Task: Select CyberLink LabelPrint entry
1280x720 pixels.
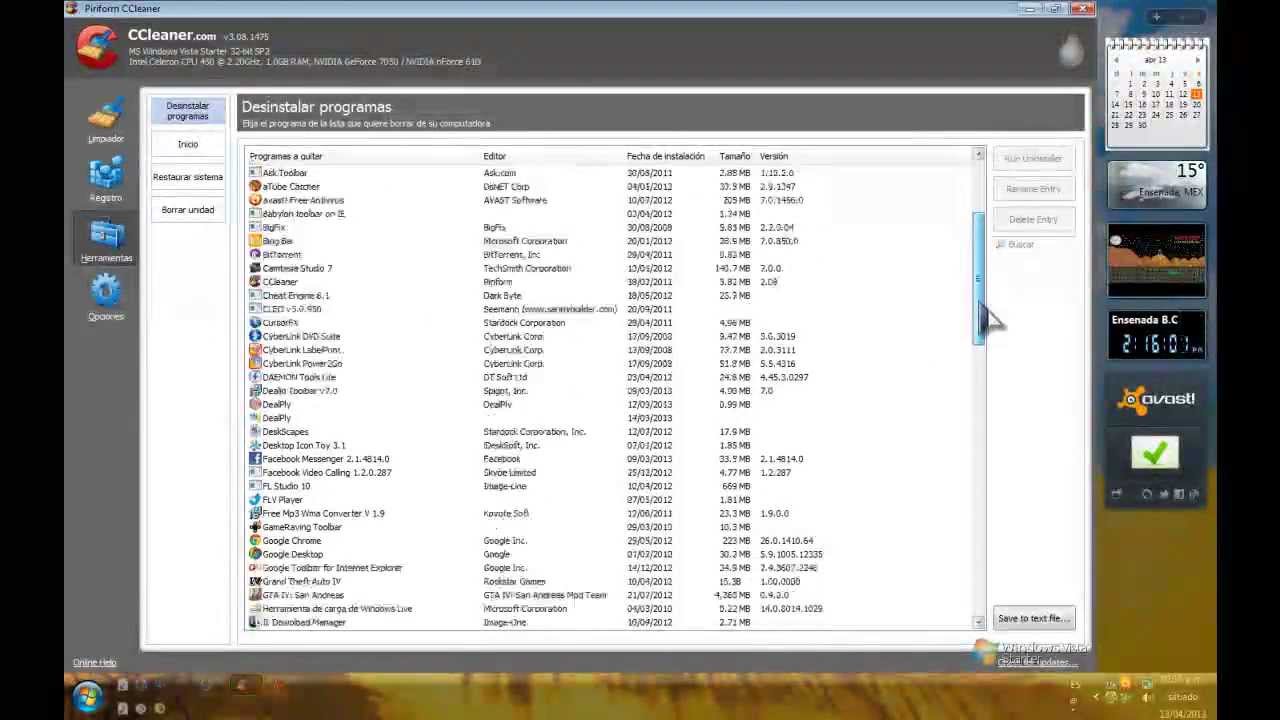Action: (x=610, y=350)
